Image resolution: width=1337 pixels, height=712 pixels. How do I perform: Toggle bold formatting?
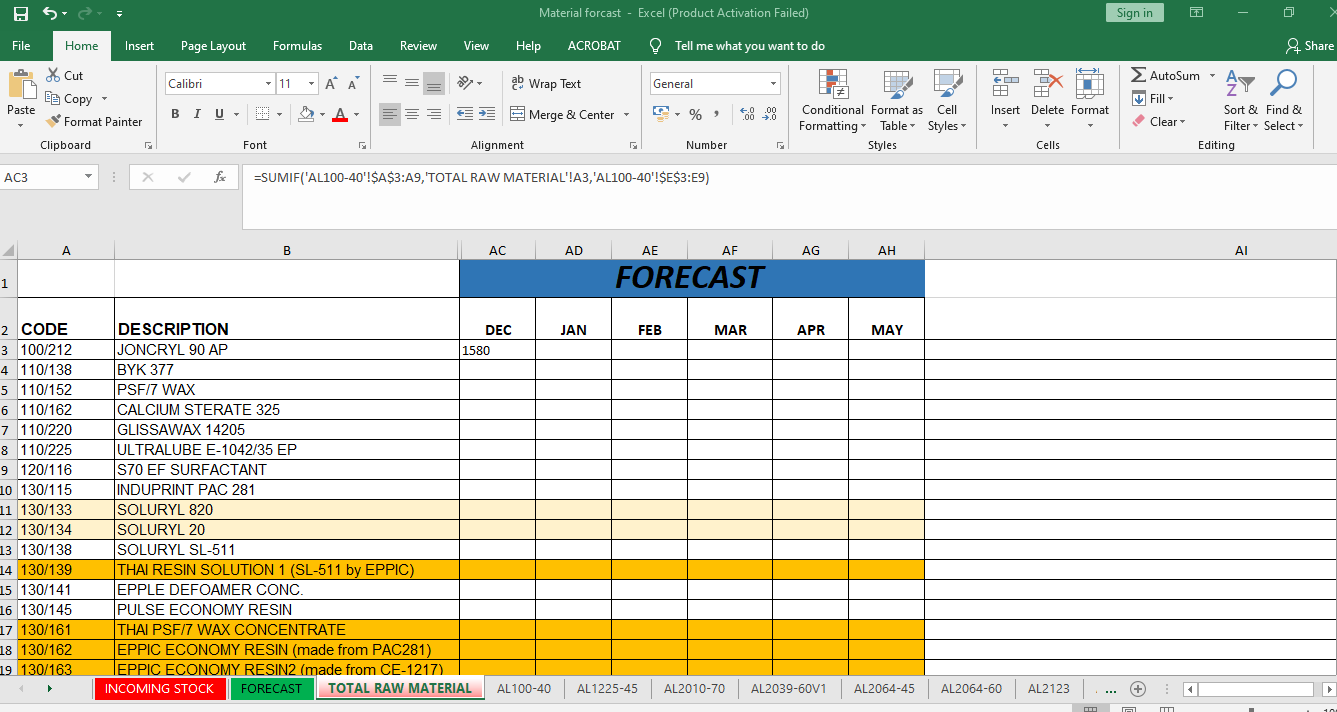175,114
